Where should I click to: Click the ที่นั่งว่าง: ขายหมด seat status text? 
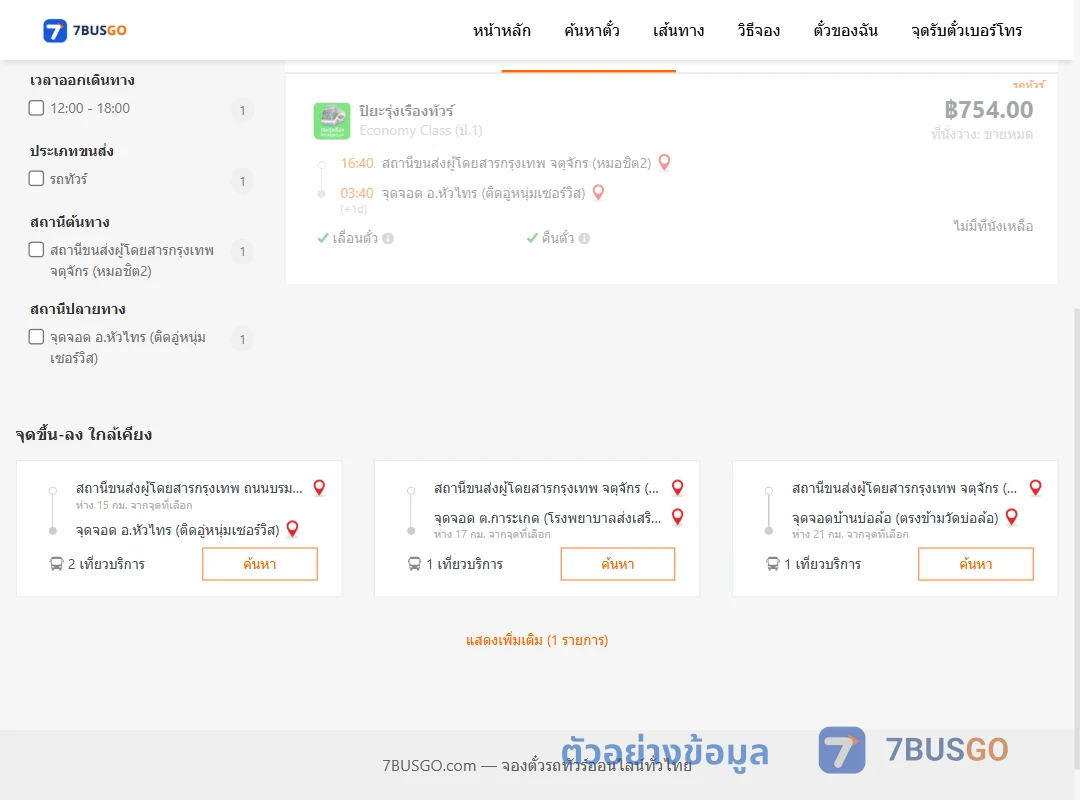pos(982,134)
